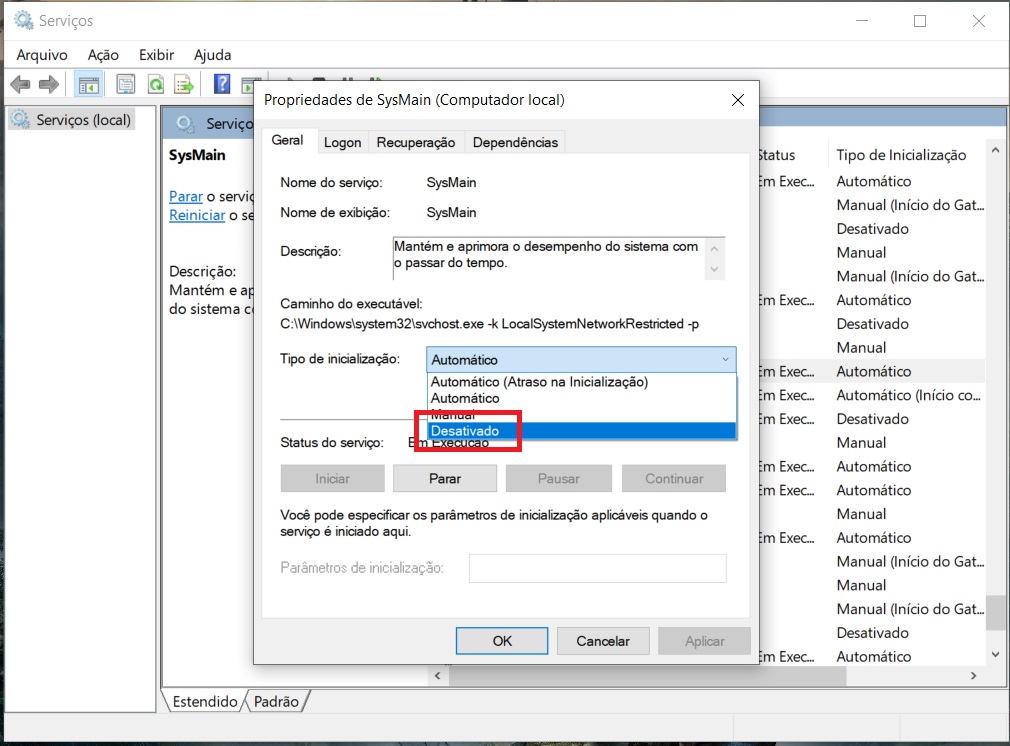Open the Padrão view tab

pyautogui.click(x=276, y=702)
